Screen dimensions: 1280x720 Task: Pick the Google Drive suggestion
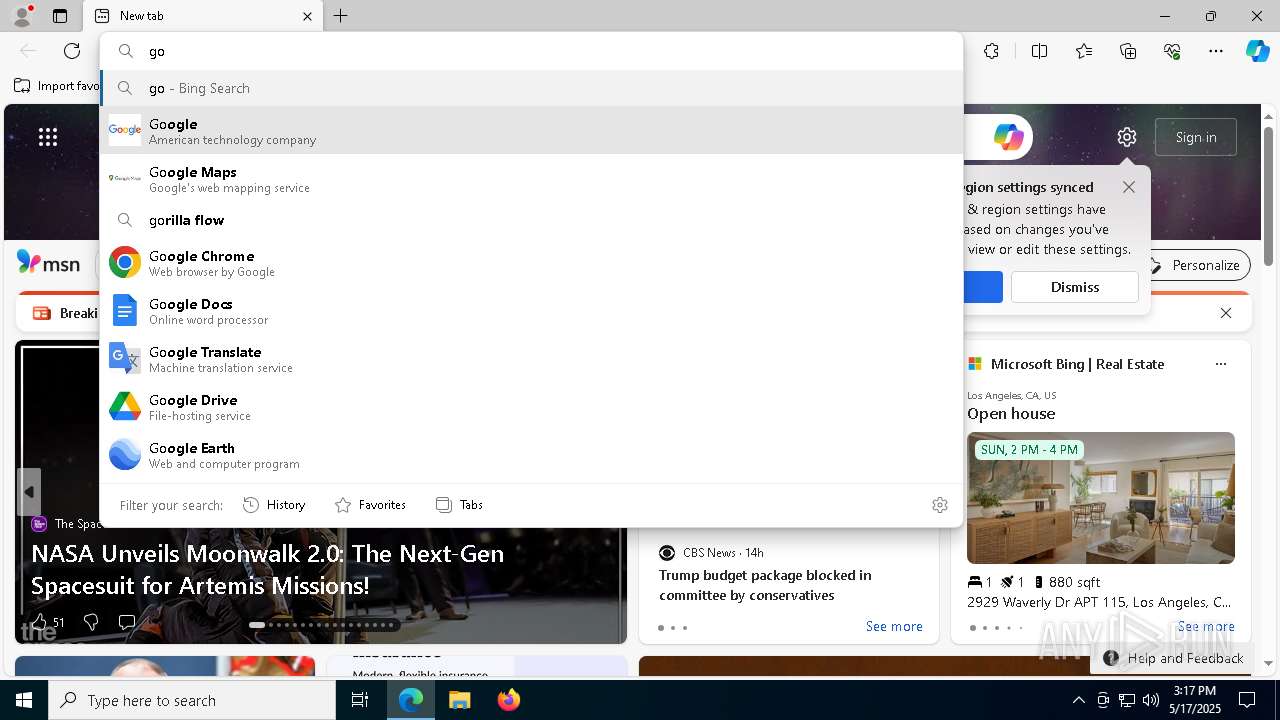tap(532, 406)
